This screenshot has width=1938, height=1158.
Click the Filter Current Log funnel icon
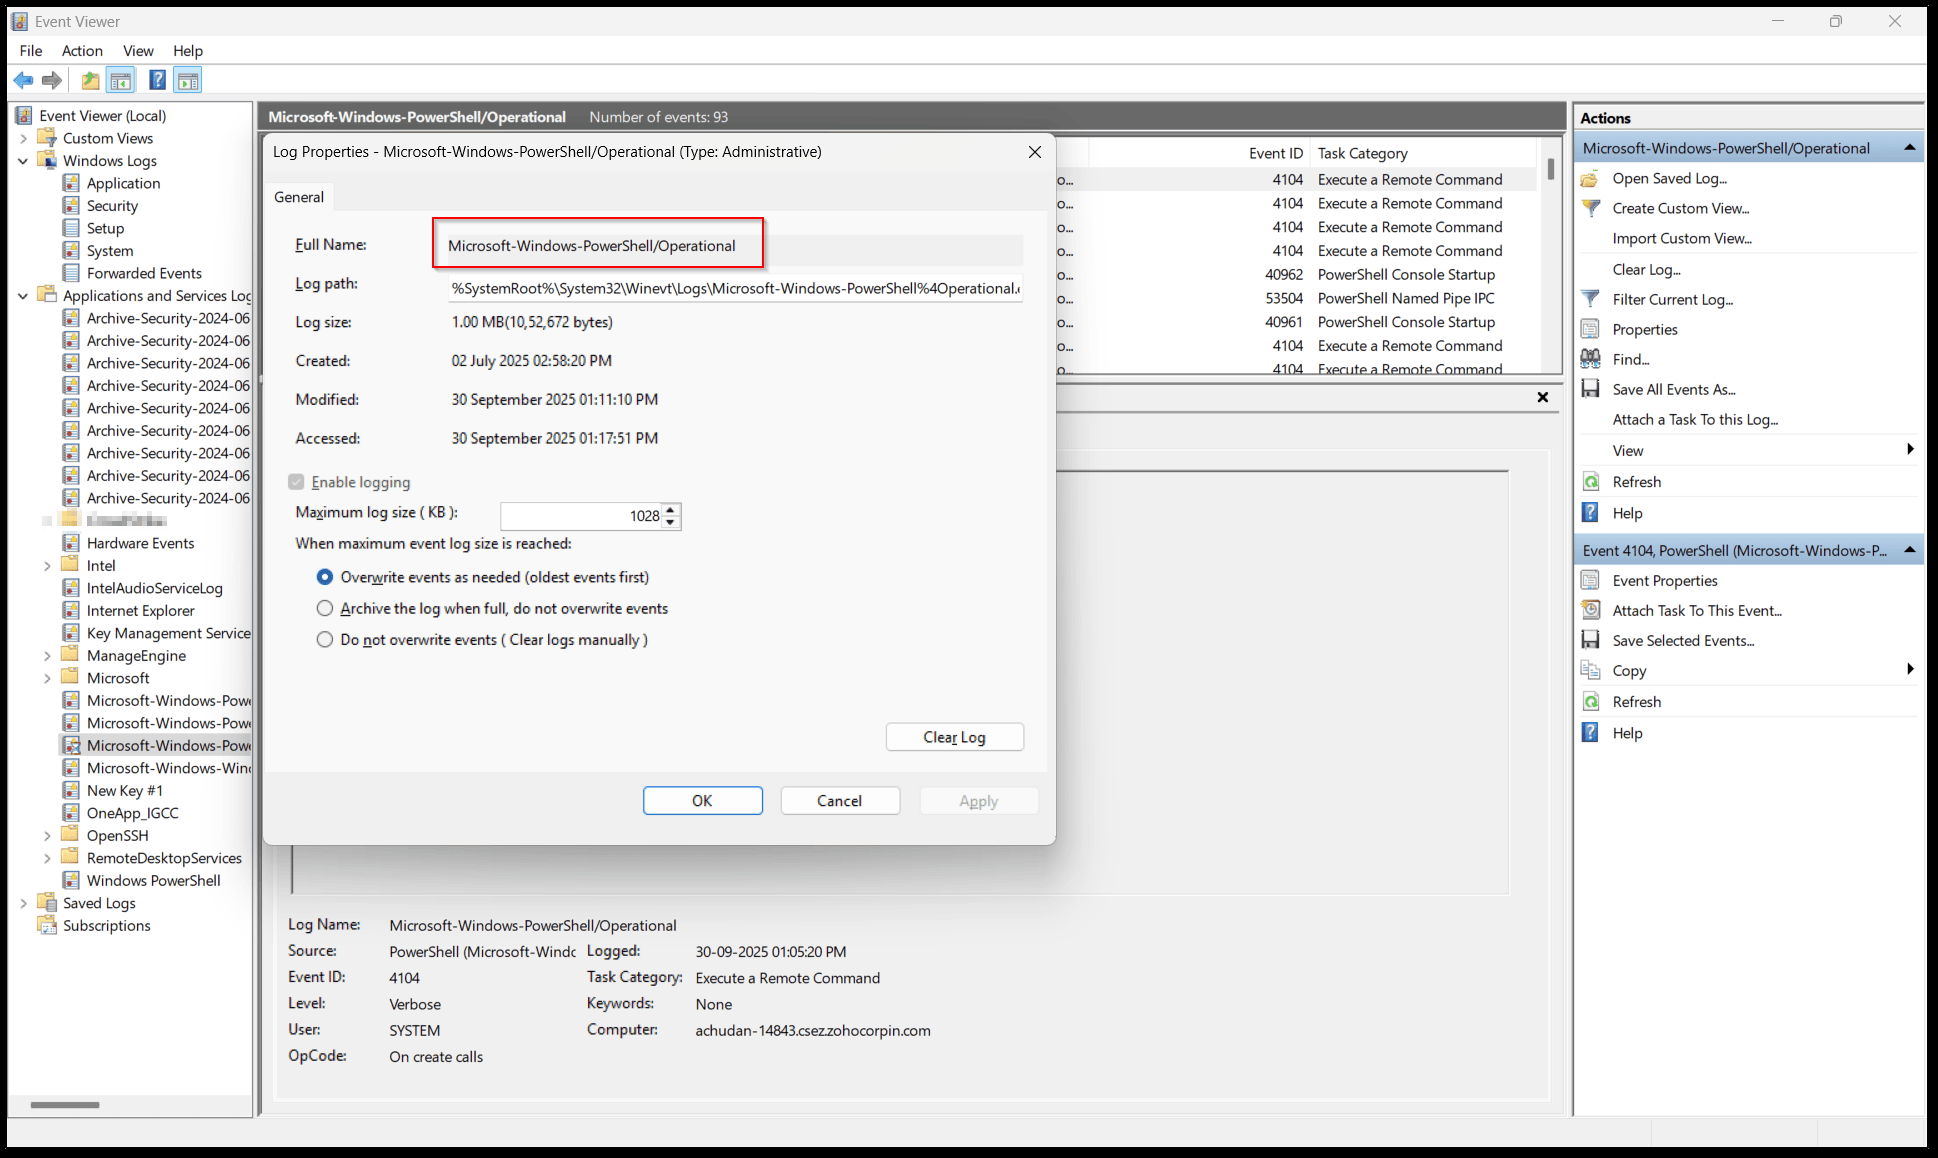pyautogui.click(x=1590, y=299)
